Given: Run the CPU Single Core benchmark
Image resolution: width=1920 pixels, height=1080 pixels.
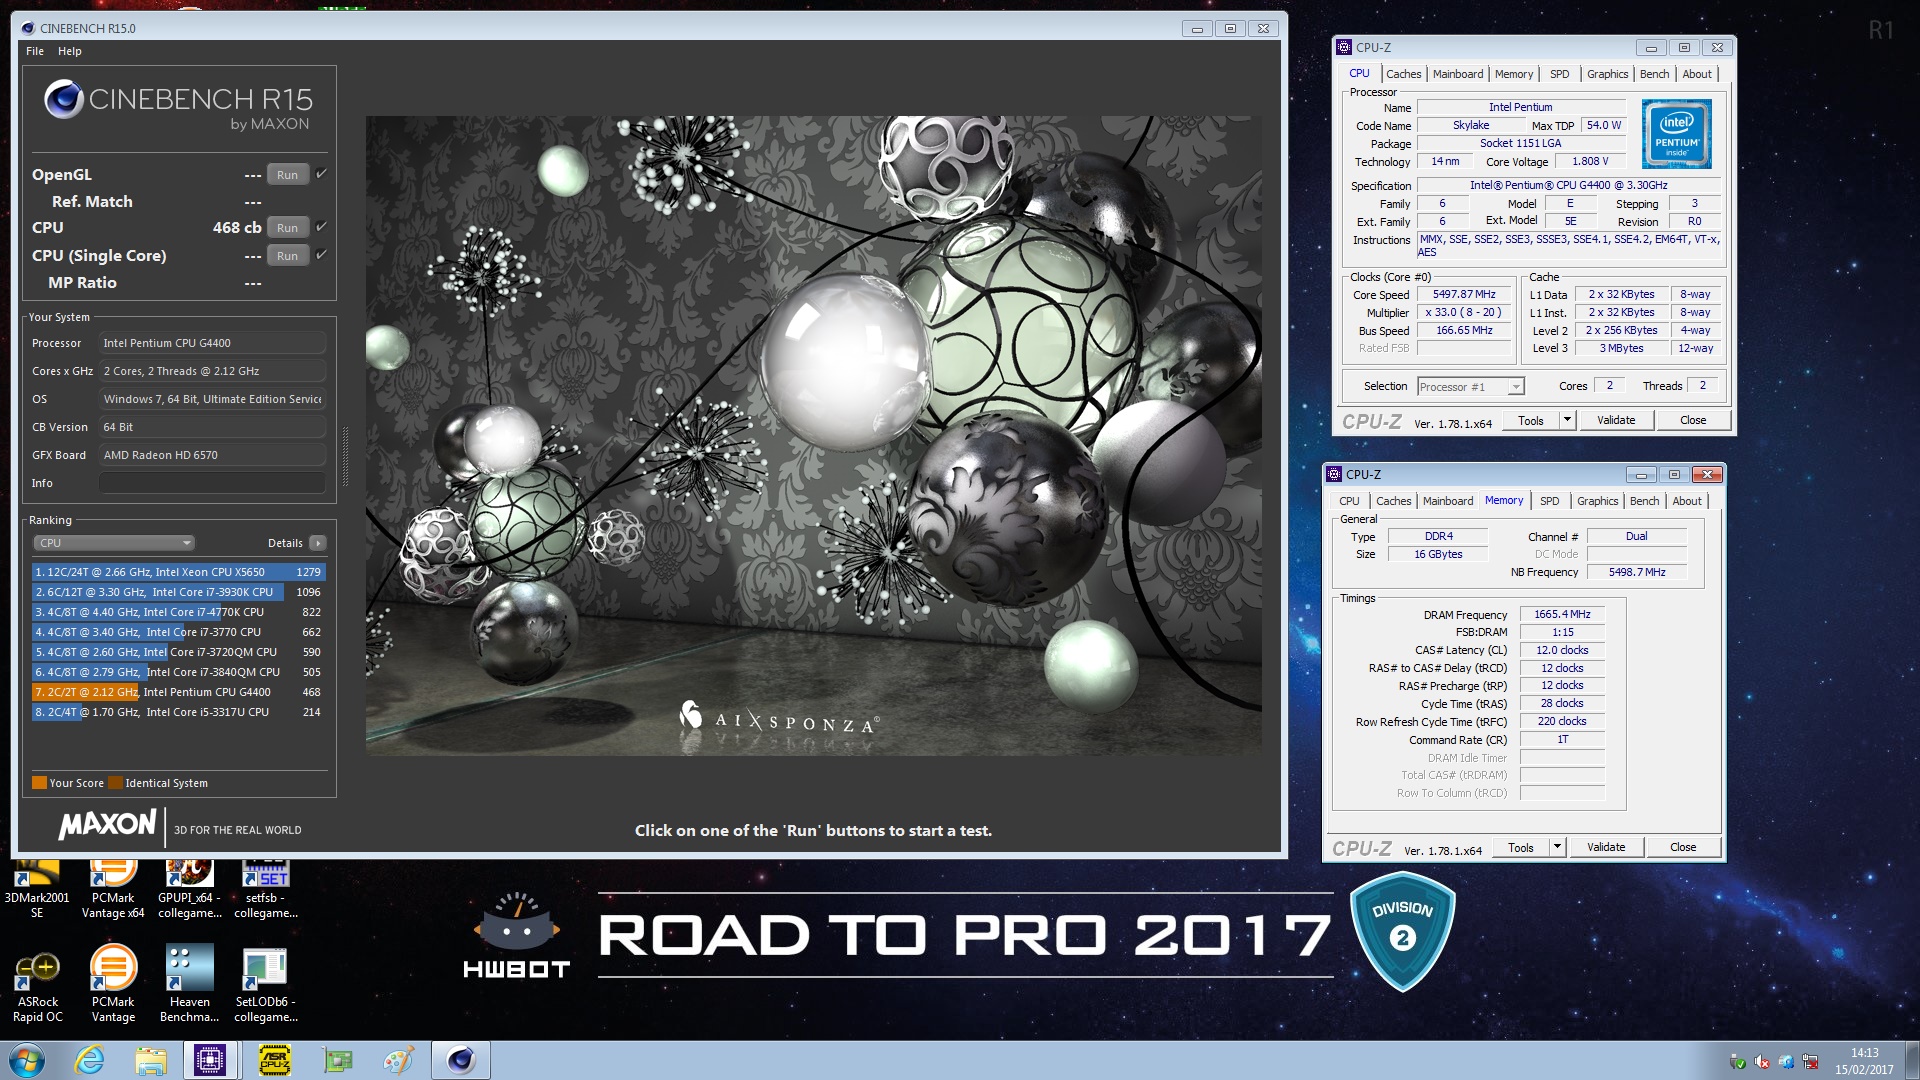Looking at the screenshot, I should [287, 256].
